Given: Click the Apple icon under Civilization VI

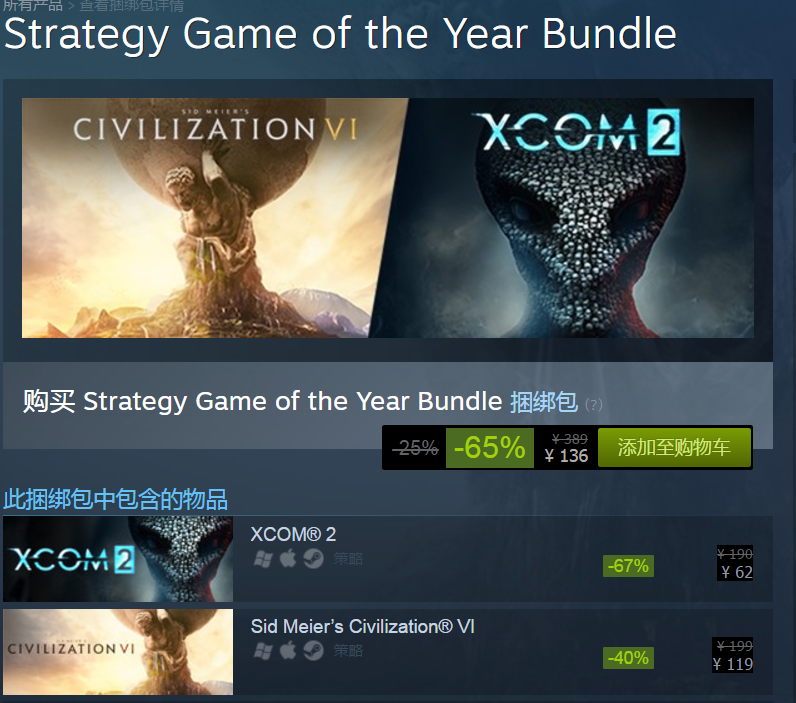Looking at the screenshot, I should click(288, 651).
